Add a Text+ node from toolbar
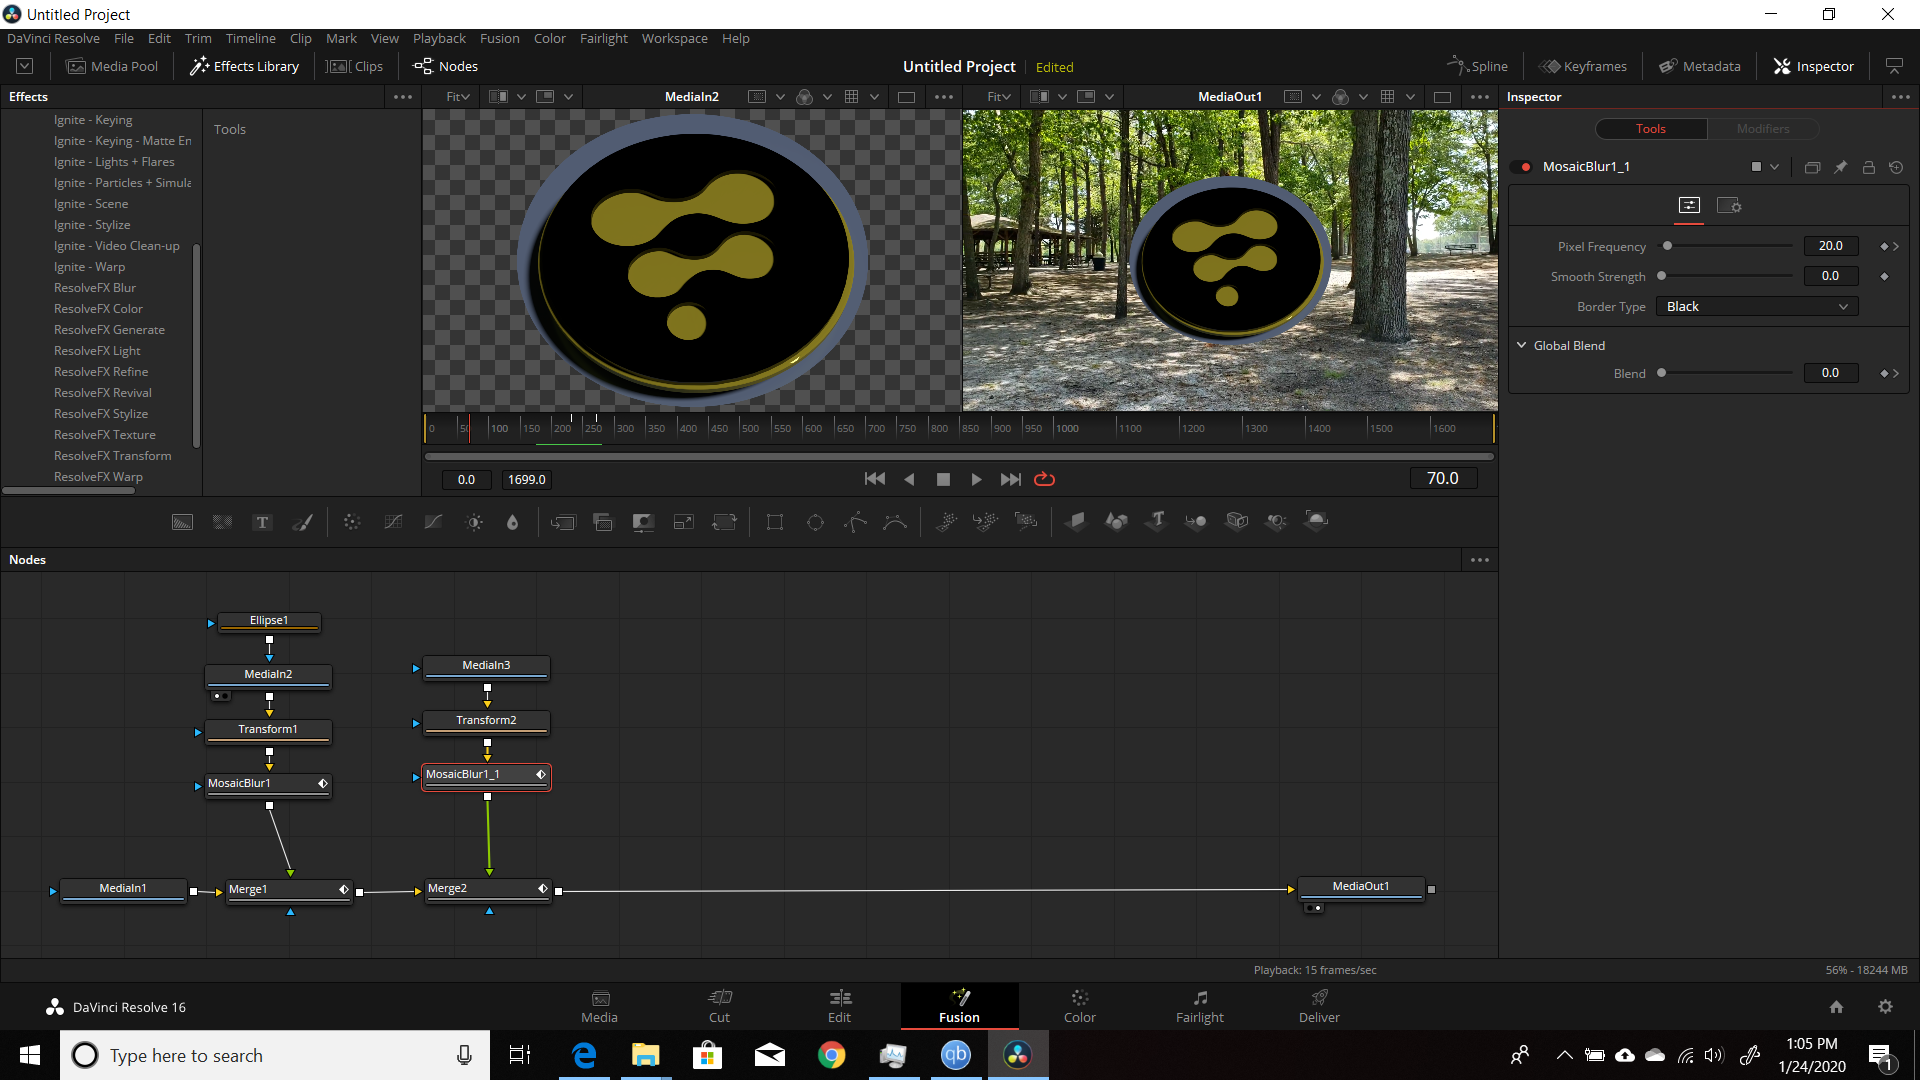1920x1080 pixels. pyautogui.click(x=262, y=522)
